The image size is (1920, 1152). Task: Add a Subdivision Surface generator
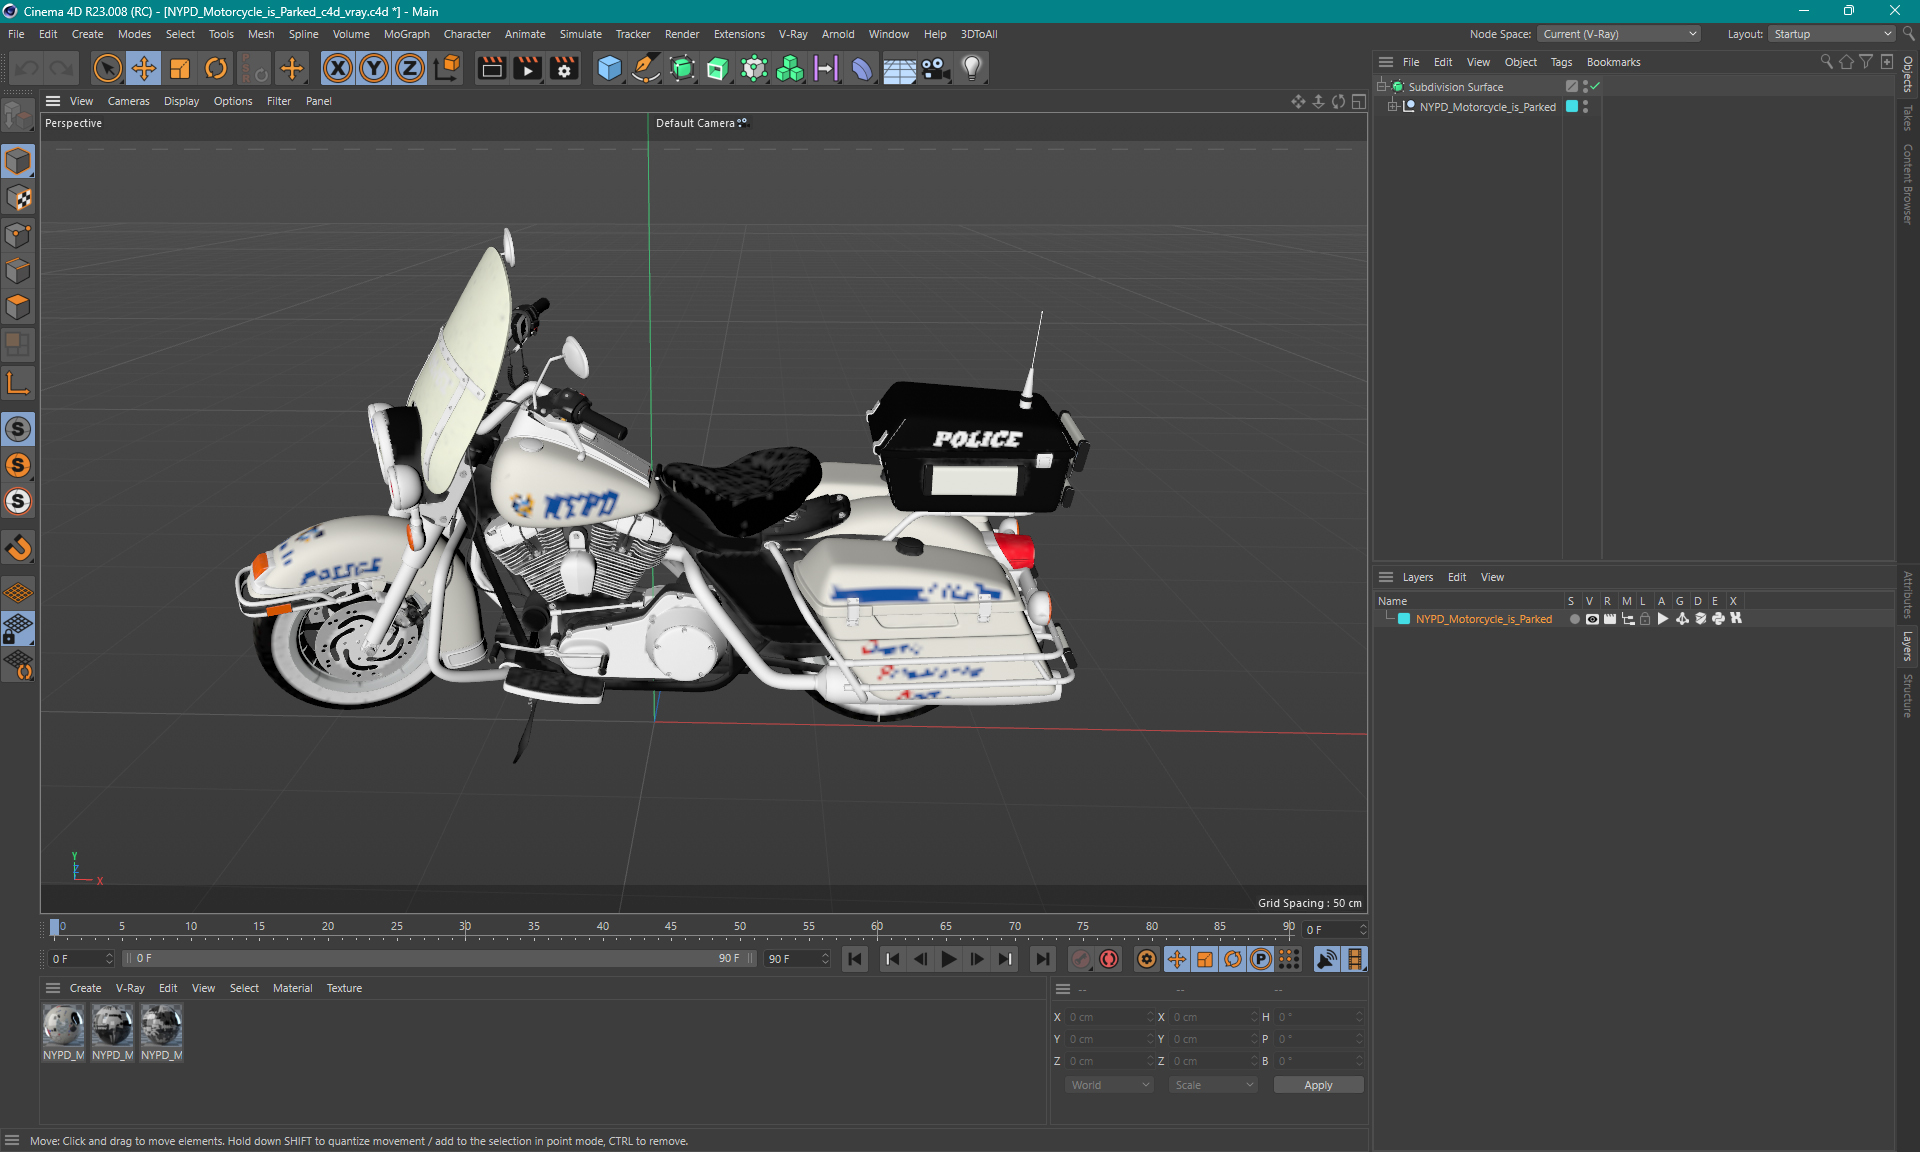(x=682, y=68)
